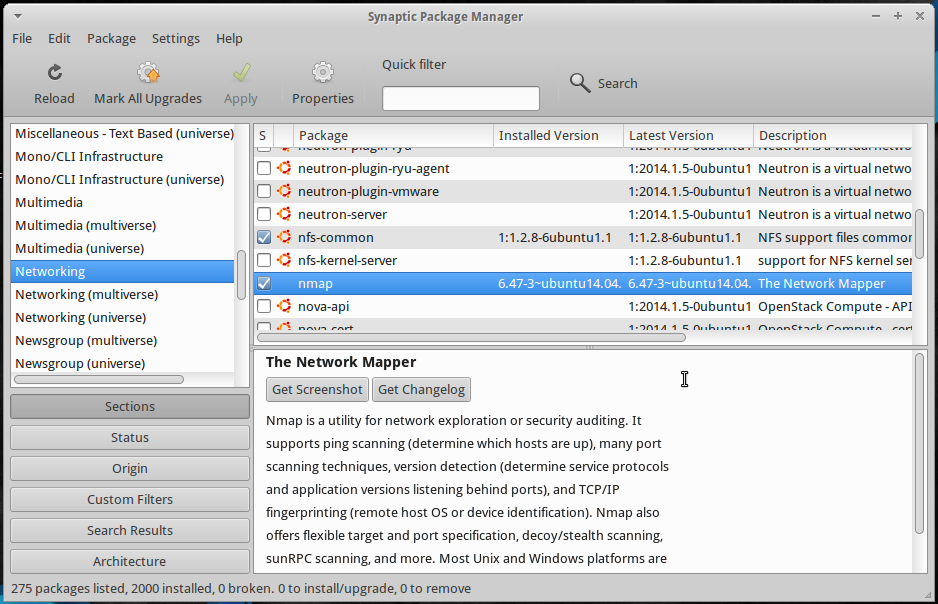Open the Settings menu
The height and width of the screenshot is (604, 938).
pyautogui.click(x=176, y=38)
